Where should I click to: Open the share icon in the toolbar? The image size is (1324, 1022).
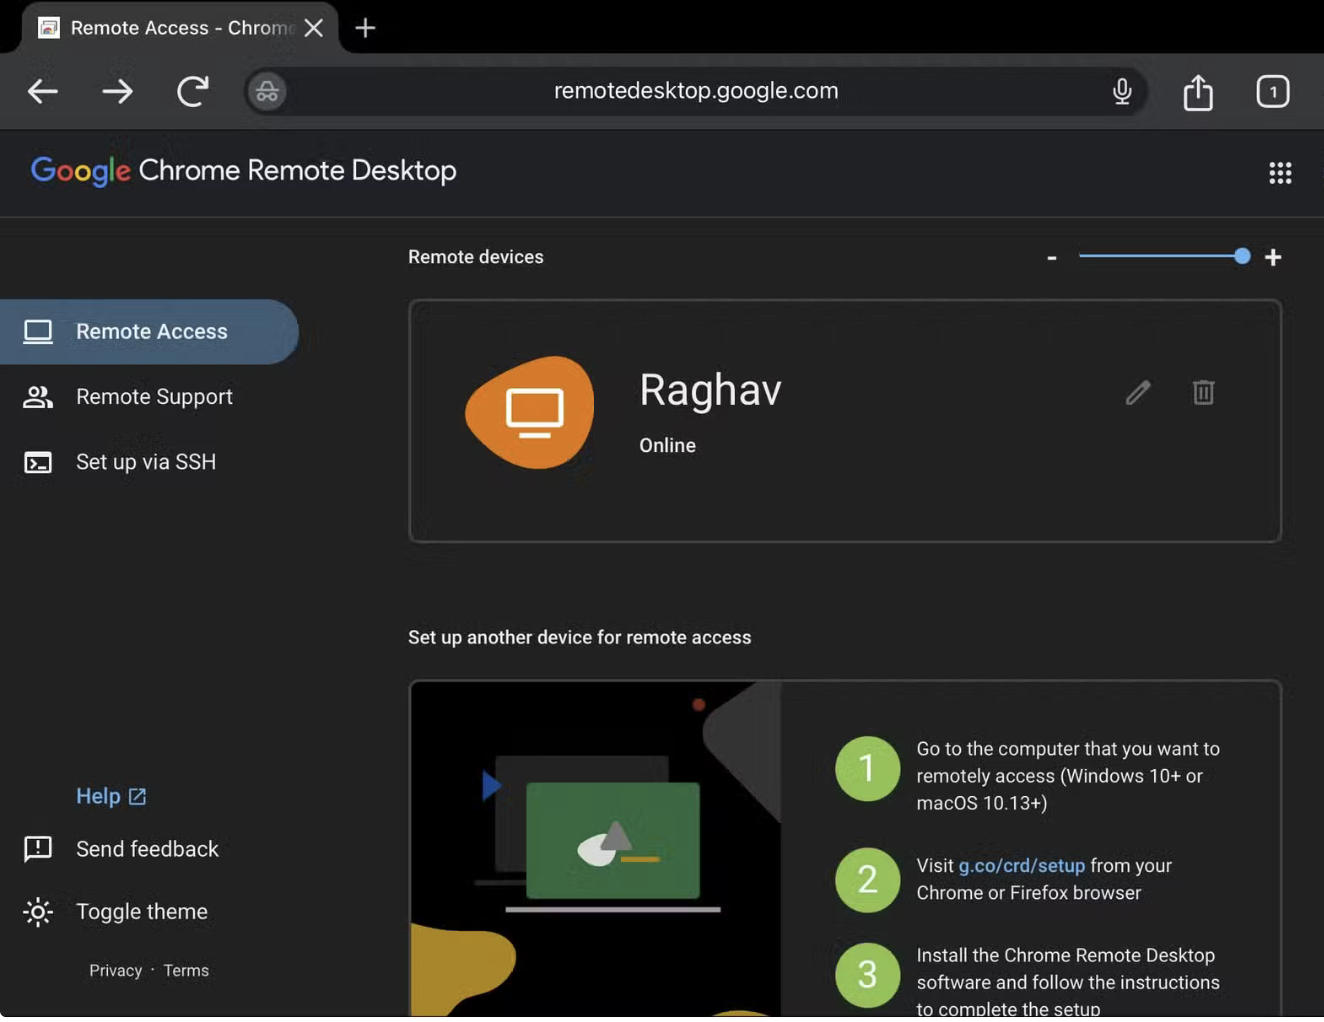click(1198, 92)
